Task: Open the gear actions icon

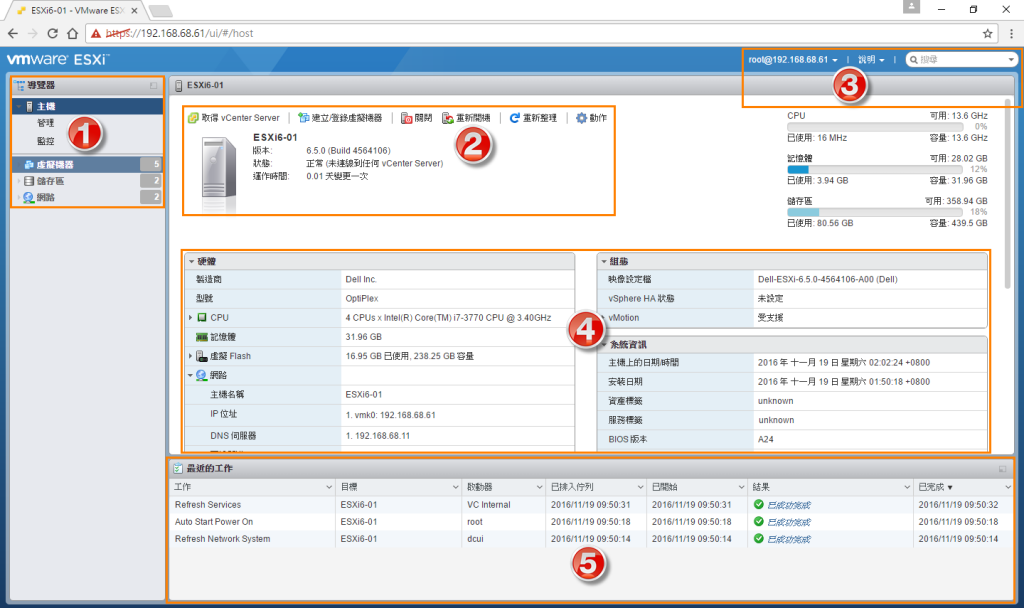Action: (581, 118)
